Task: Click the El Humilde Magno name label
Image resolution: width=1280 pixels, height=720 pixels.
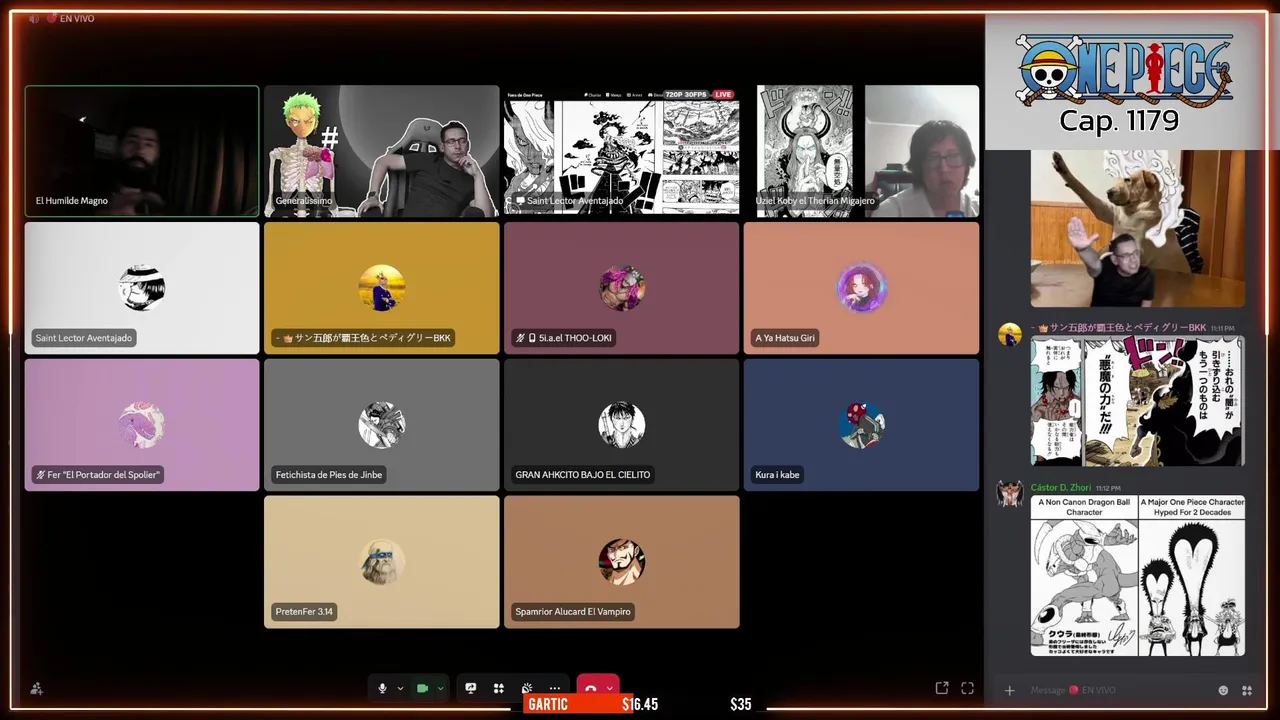Action: 72,201
